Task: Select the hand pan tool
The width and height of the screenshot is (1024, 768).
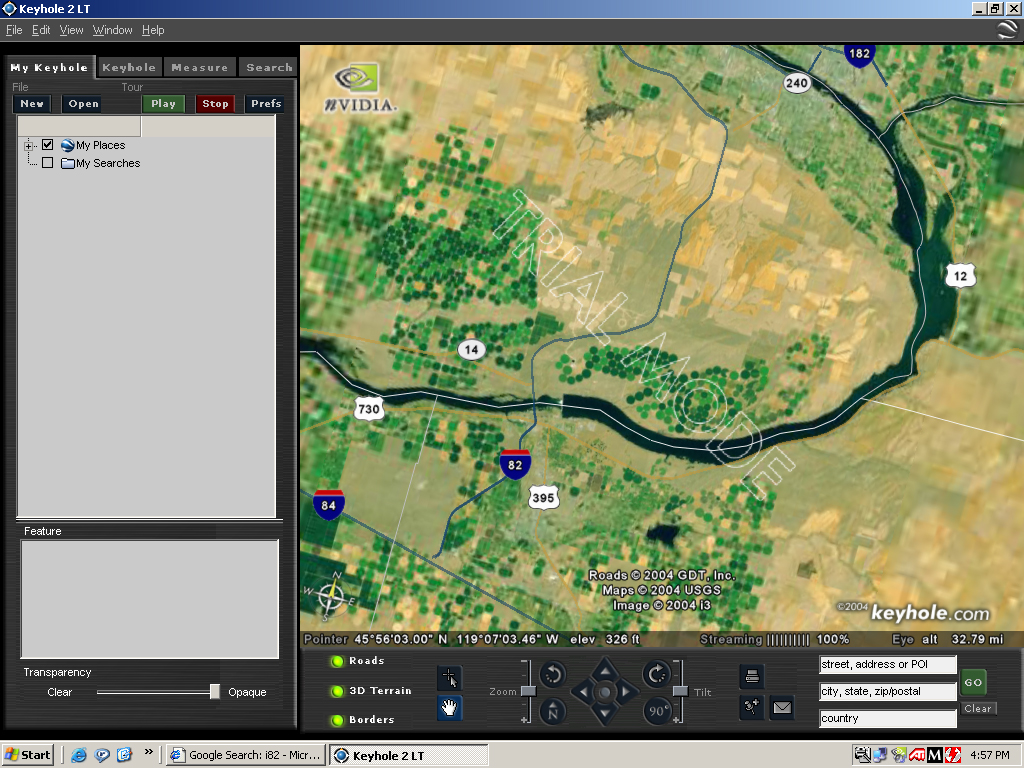Action: click(449, 707)
